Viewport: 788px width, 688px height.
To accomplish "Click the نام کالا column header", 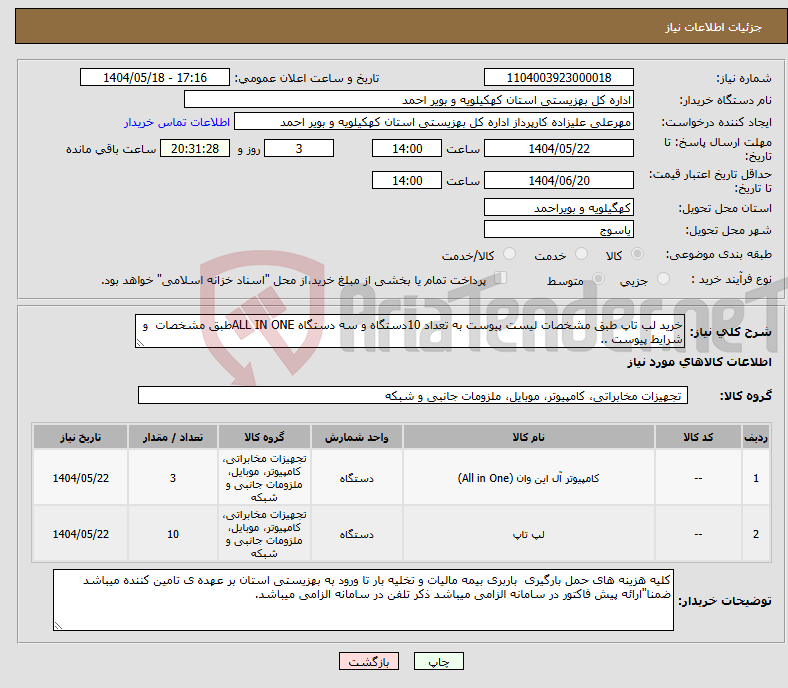I will 529,437.
